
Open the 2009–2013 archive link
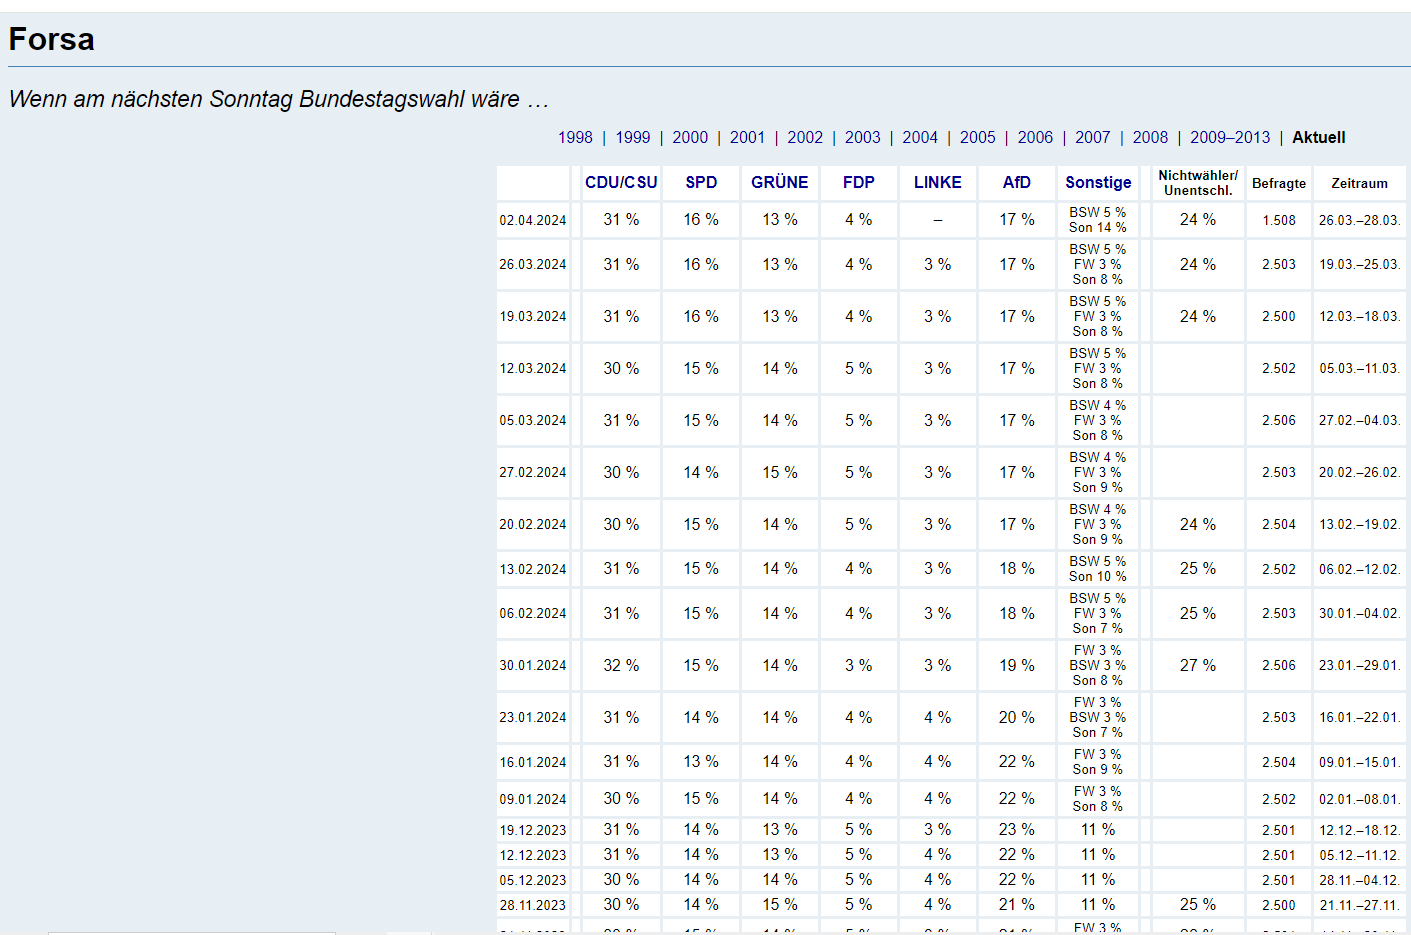pyautogui.click(x=1230, y=137)
